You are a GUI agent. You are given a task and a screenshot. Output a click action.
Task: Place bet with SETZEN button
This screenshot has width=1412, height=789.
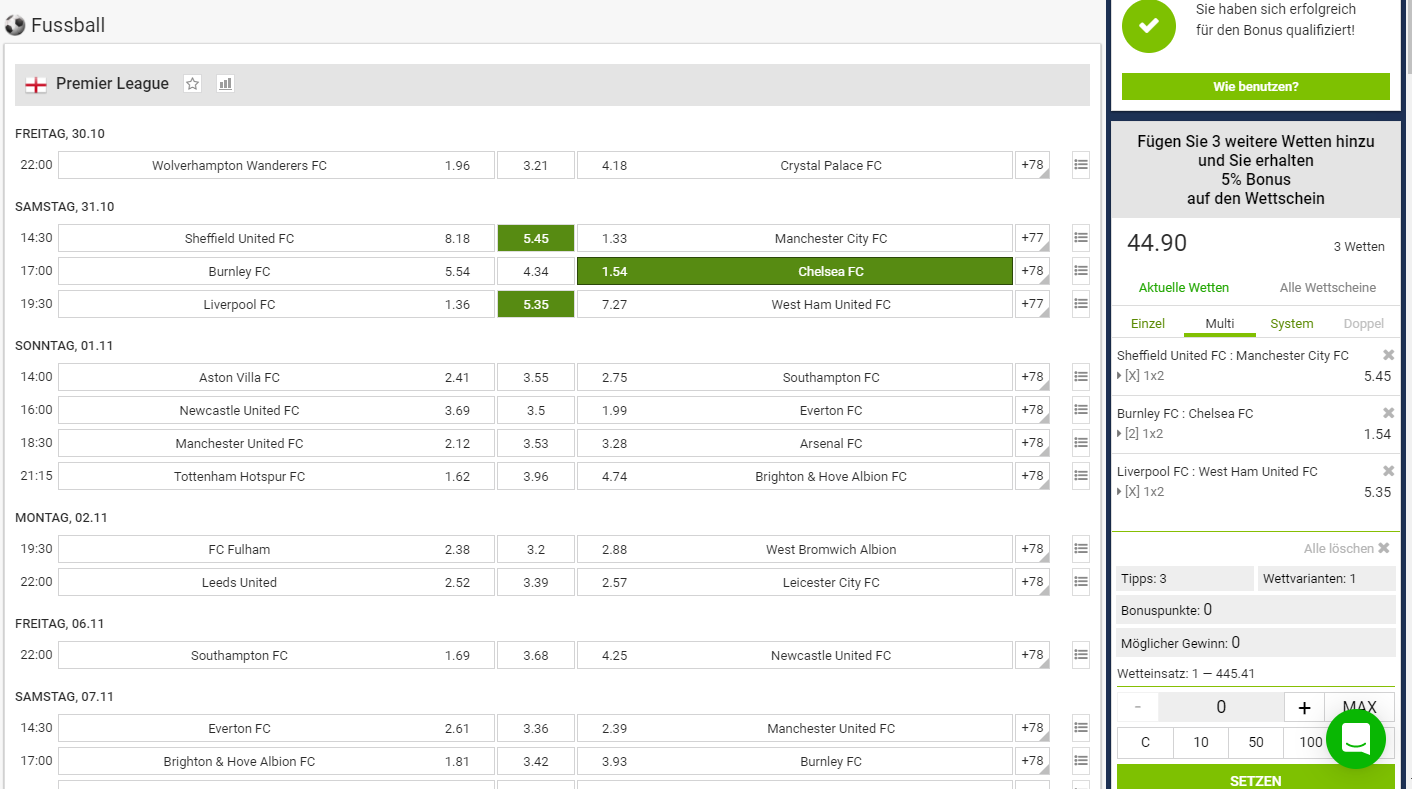pyautogui.click(x=1256, y=779)
